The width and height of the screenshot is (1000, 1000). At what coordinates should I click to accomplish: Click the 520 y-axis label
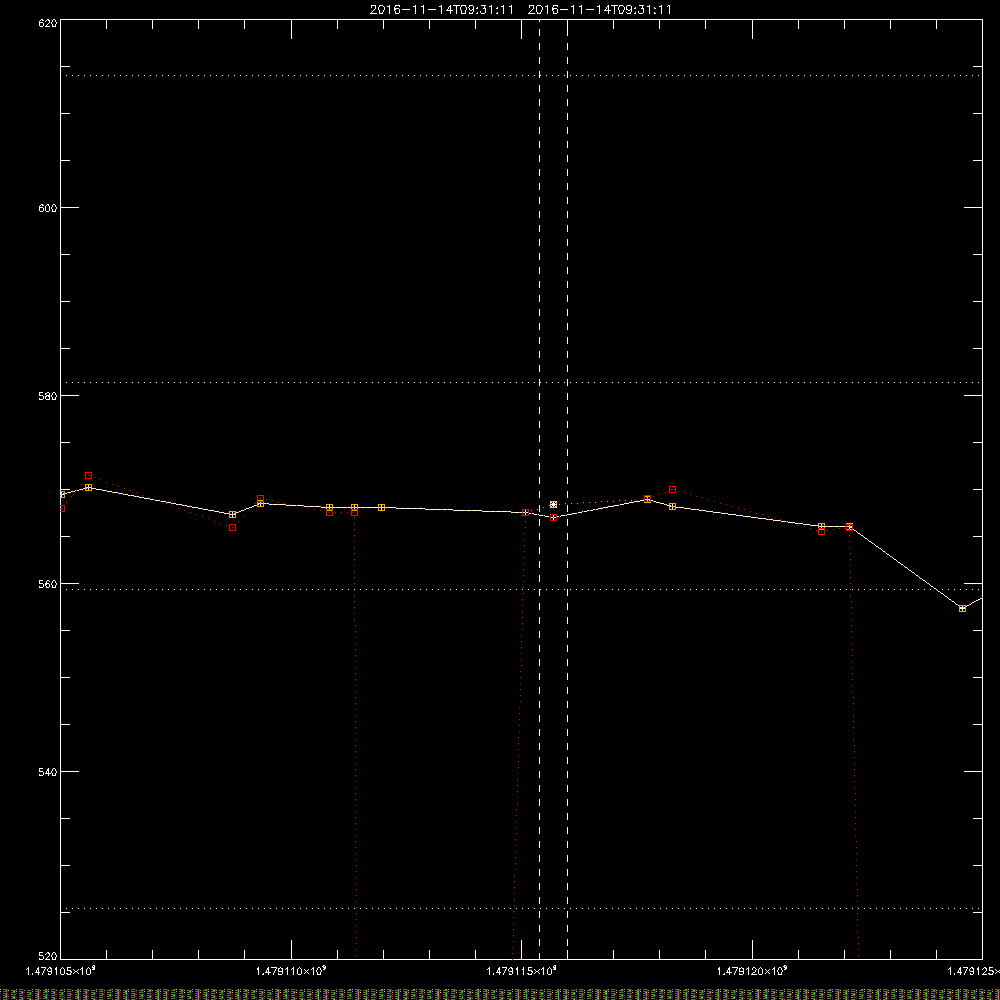(48, 957)
